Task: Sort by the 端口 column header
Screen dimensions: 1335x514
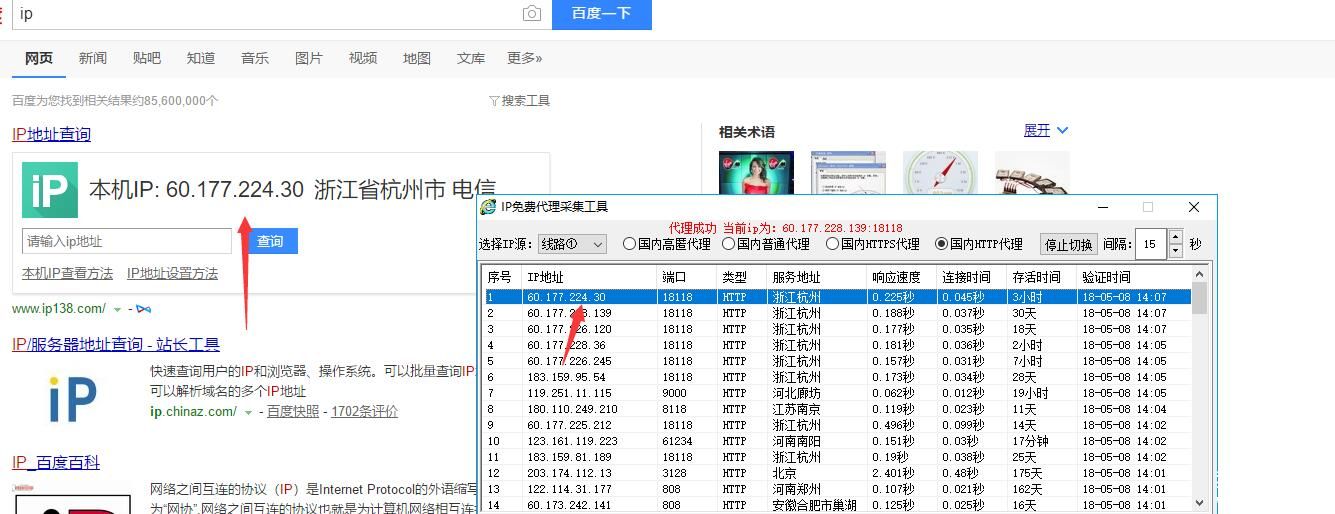Action: (687, 277)
